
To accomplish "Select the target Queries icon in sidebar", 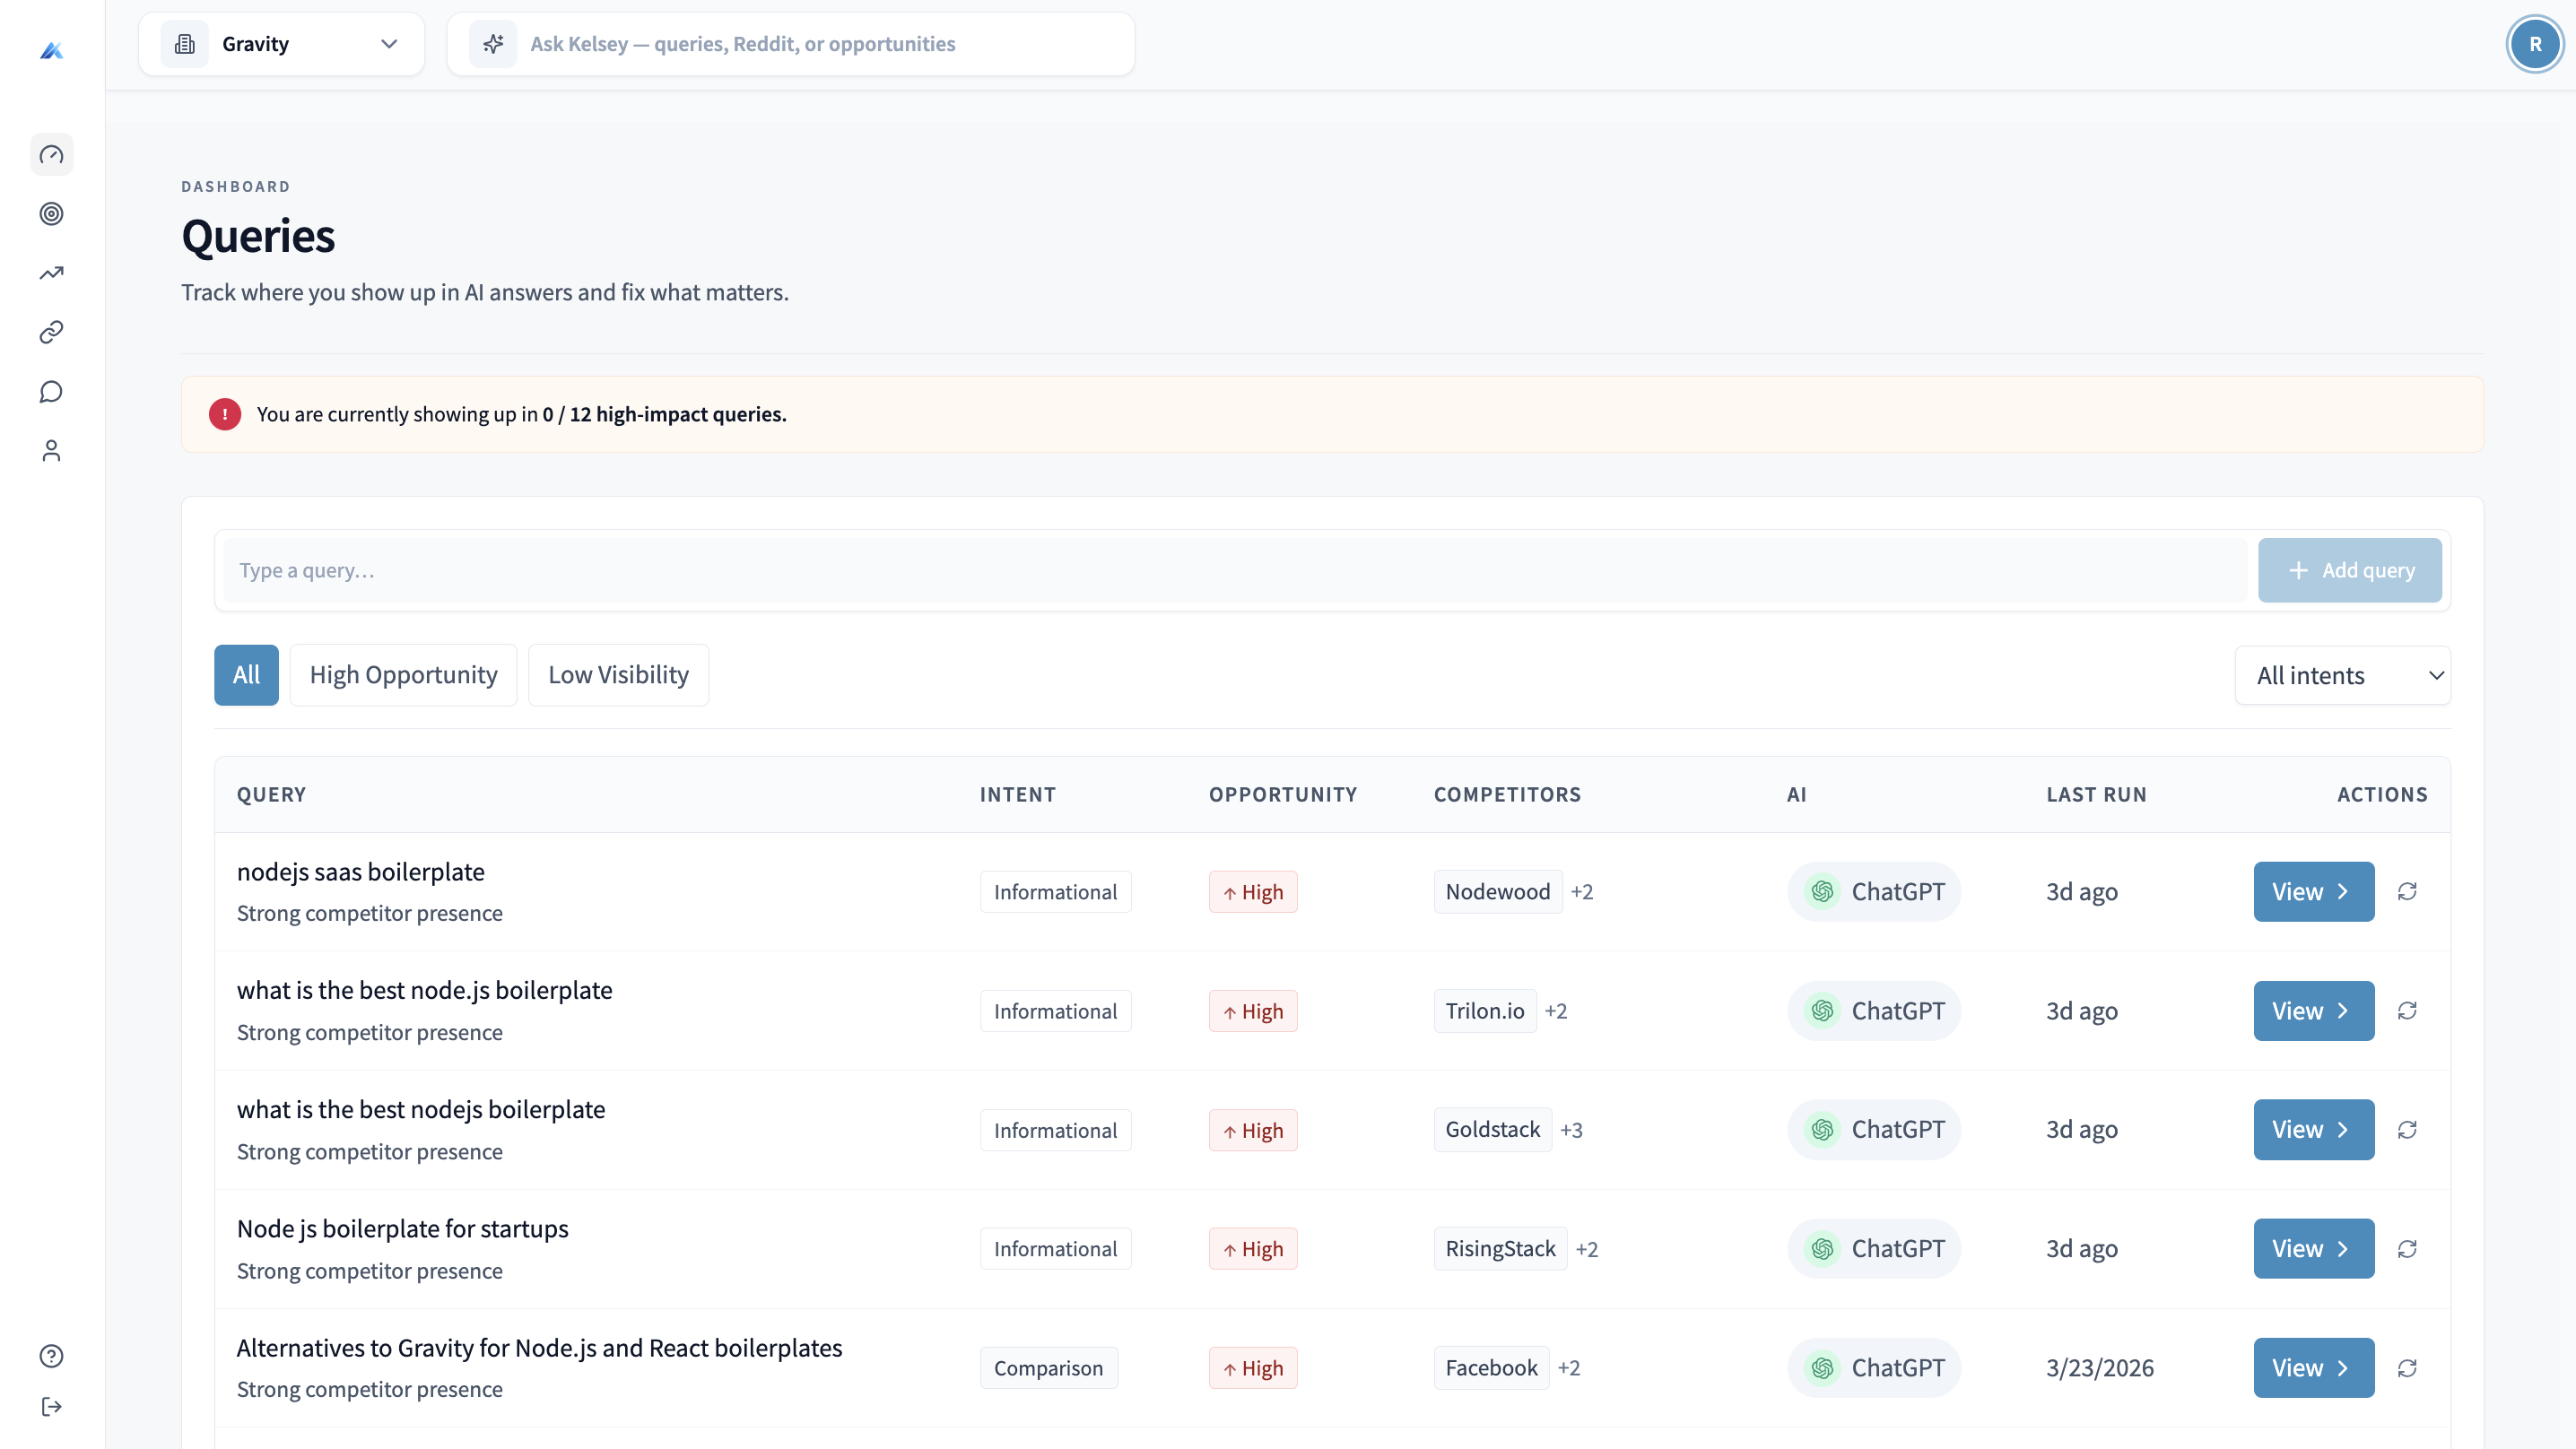I will 52,214.
